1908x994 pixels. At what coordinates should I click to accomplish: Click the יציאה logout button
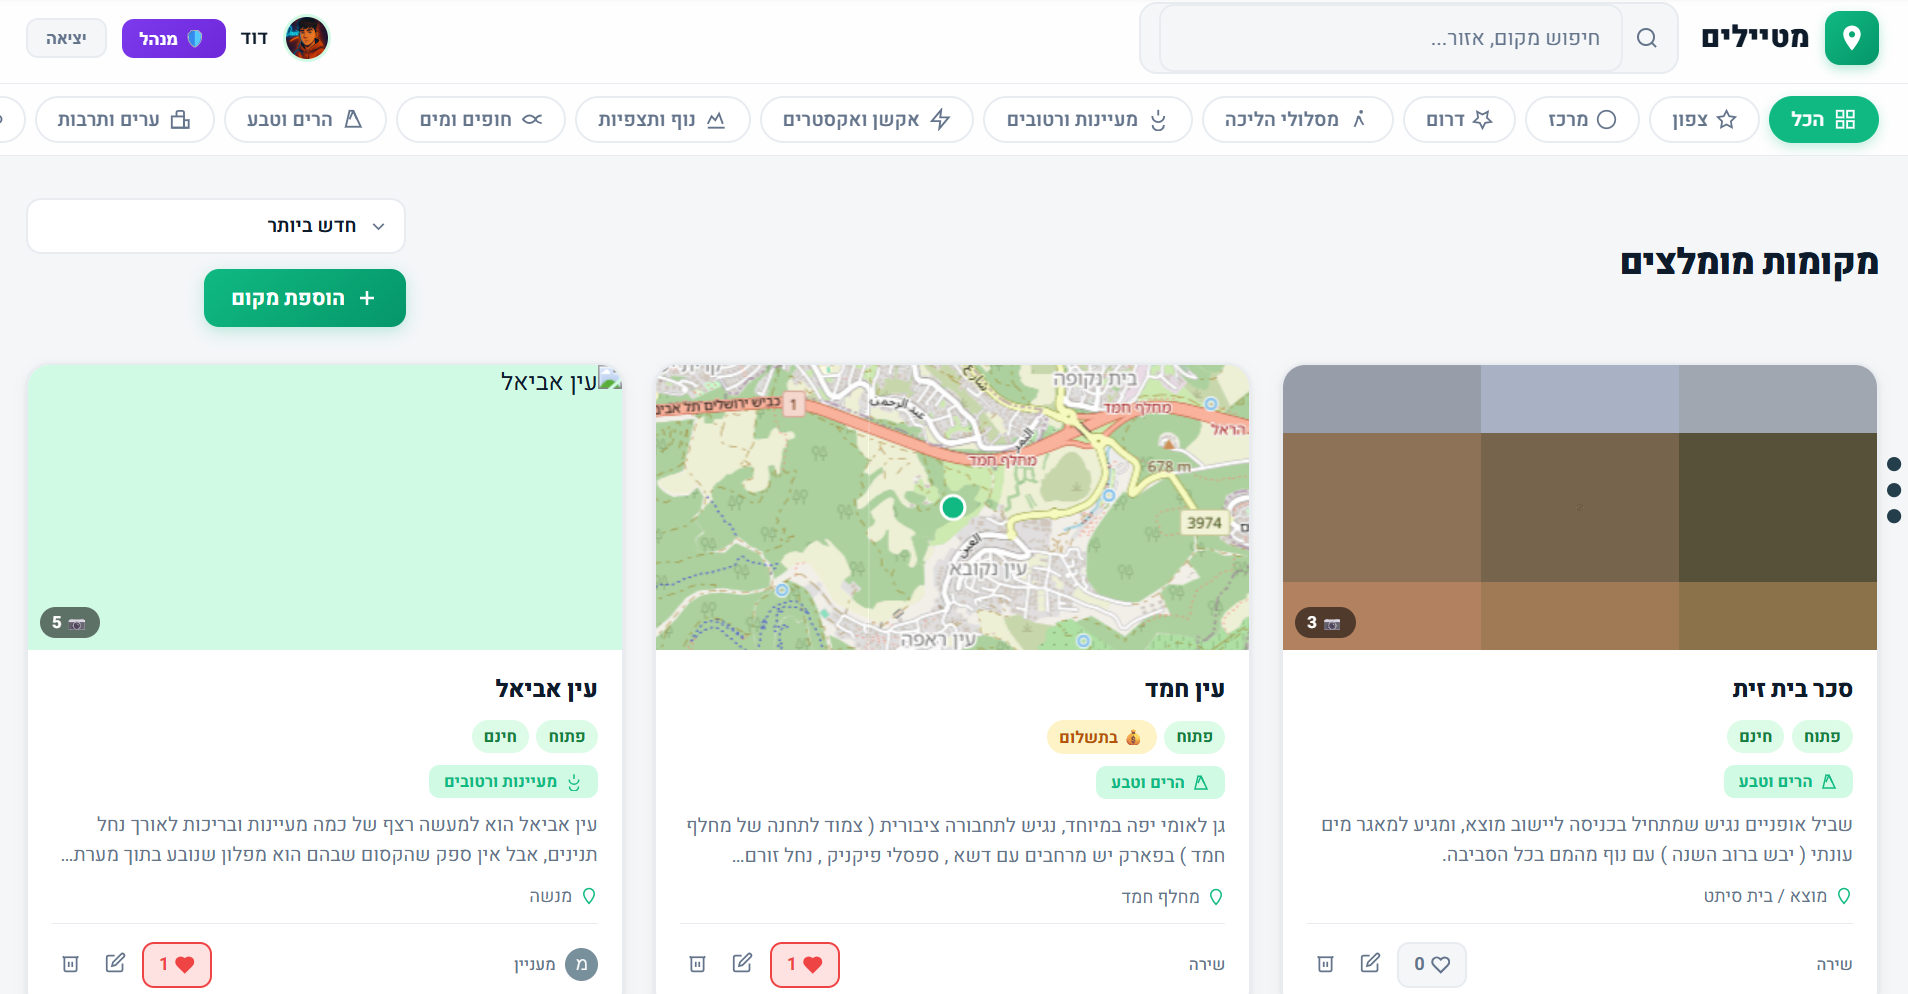66,38
